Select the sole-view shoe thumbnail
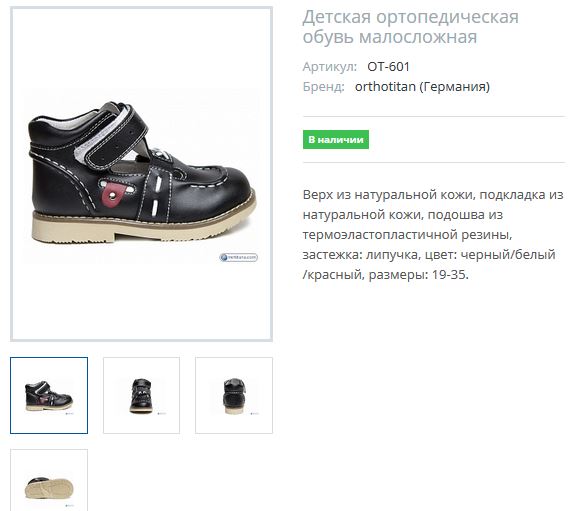Screen dimensions: 583x511 coord(49,480)
